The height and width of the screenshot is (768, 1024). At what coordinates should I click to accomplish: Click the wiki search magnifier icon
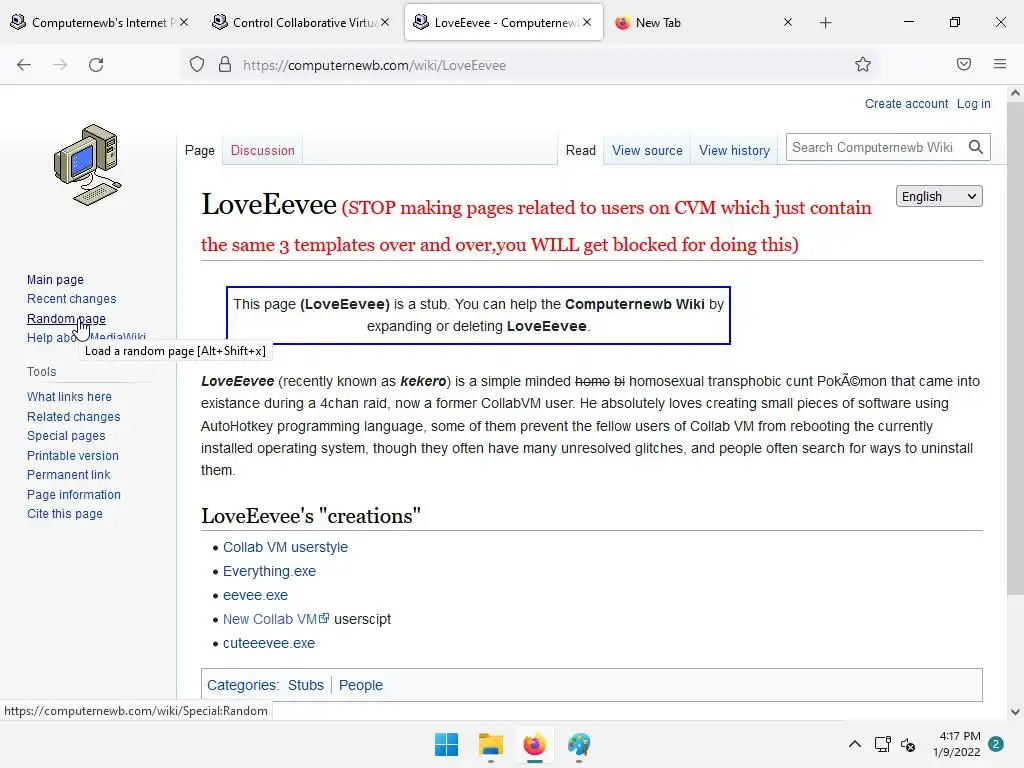click(x=976, y=148)
